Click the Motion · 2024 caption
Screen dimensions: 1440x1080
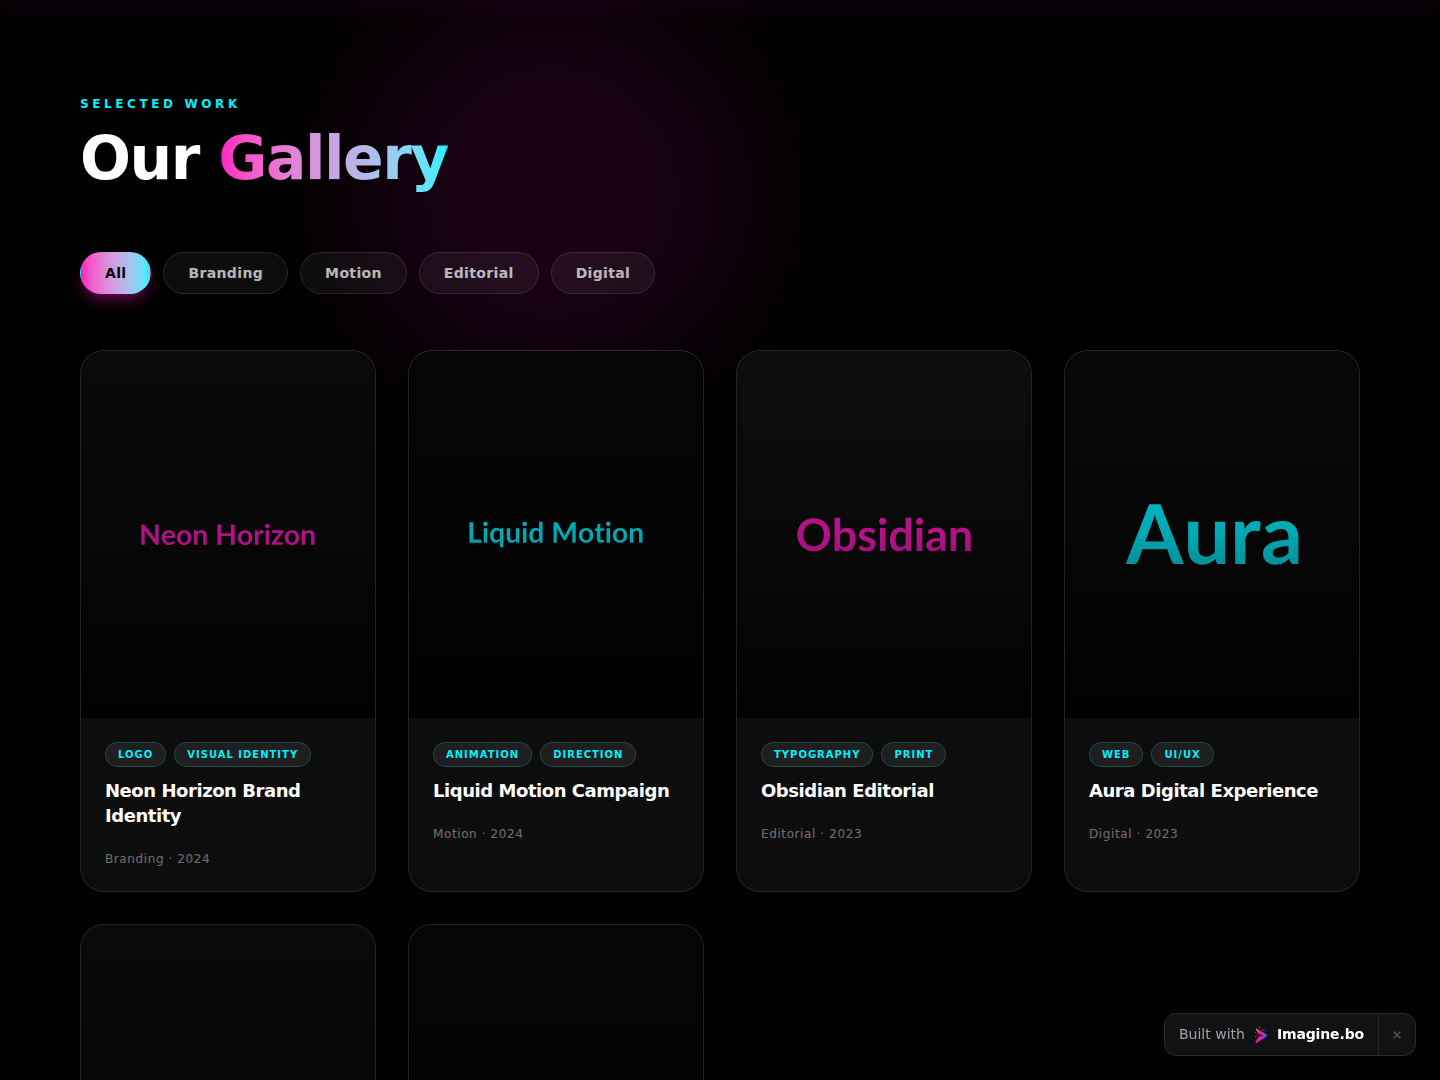tap(478, 834)
